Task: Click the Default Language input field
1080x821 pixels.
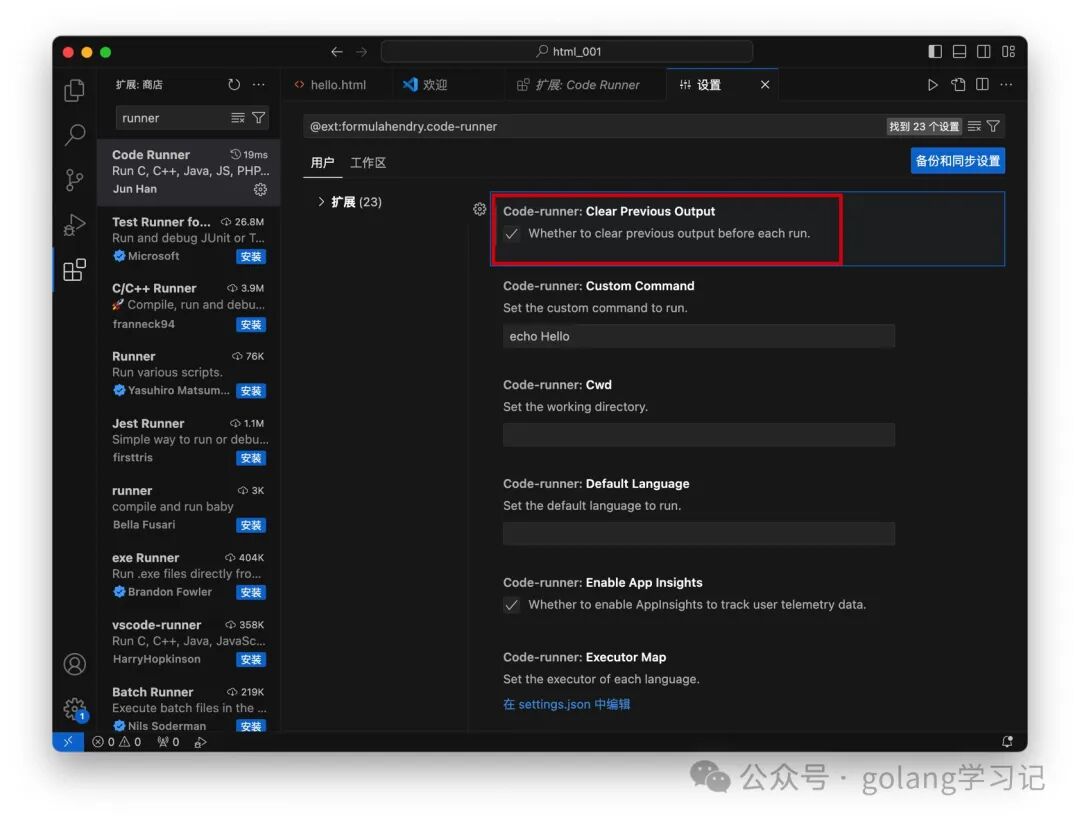Action: 698,533
